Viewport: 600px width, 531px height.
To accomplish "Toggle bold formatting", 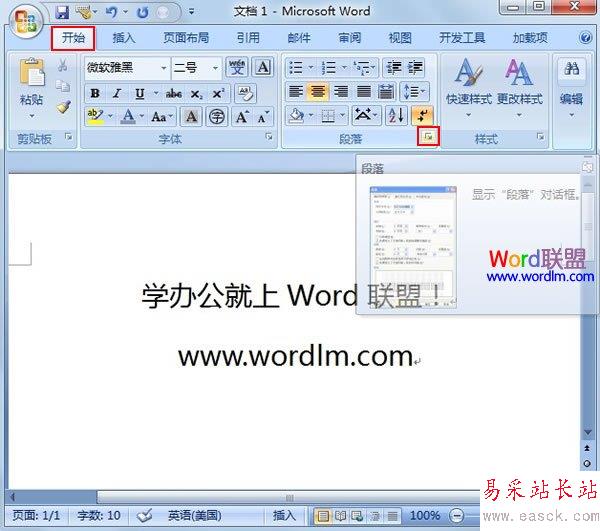I will (95, 93).
